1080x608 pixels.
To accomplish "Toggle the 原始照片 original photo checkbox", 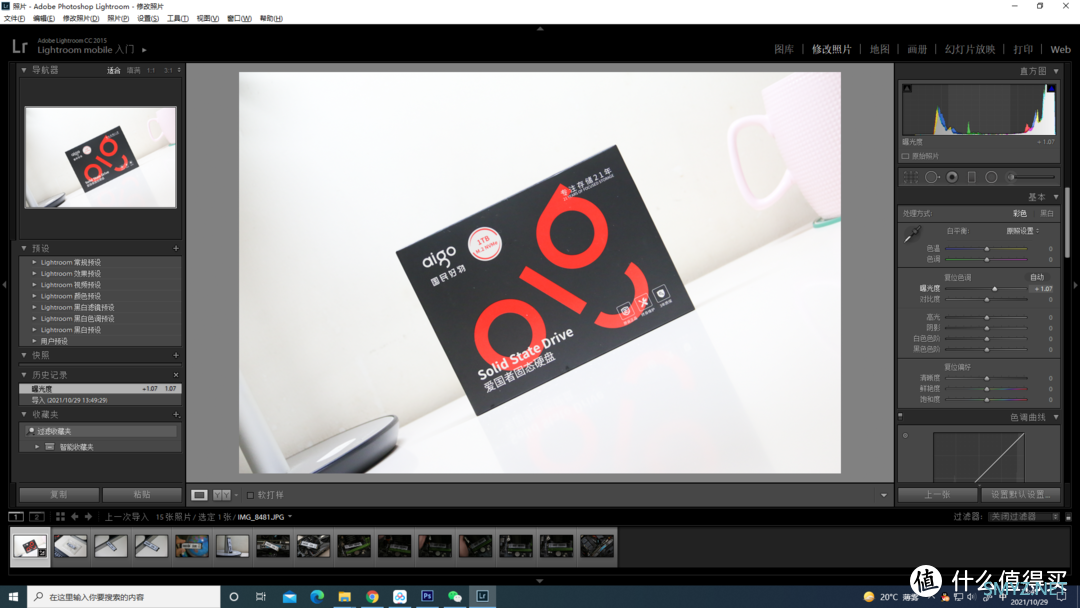I will (x=905, y=156).
